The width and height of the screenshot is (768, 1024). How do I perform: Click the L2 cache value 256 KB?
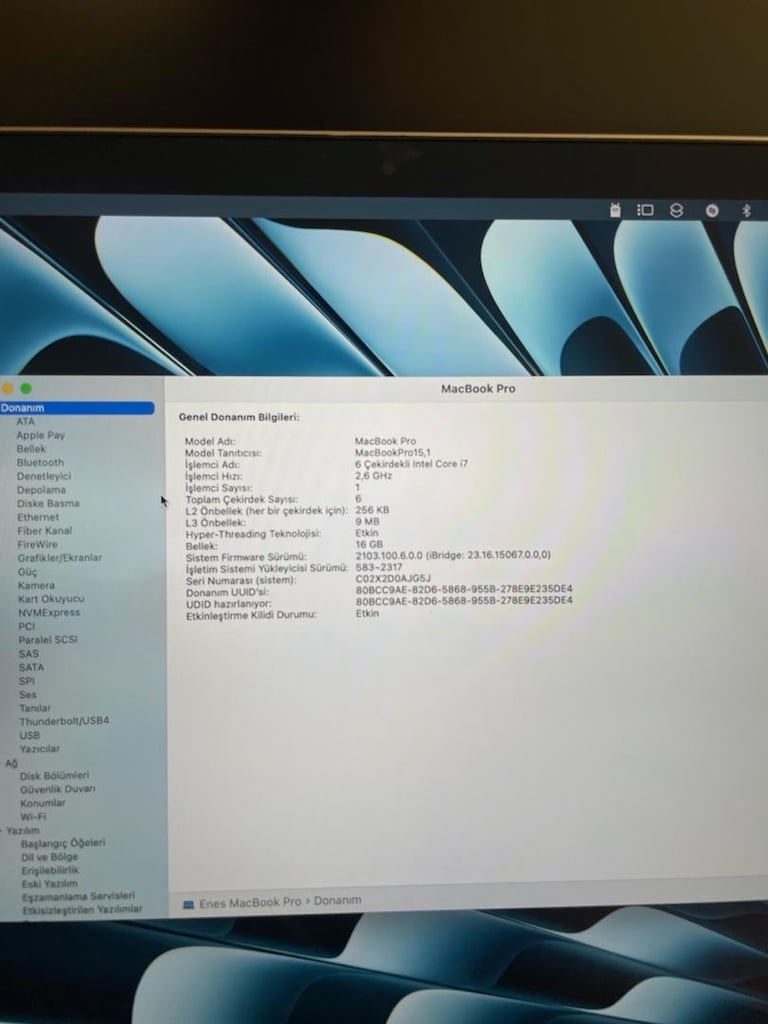tap(372, 510)
